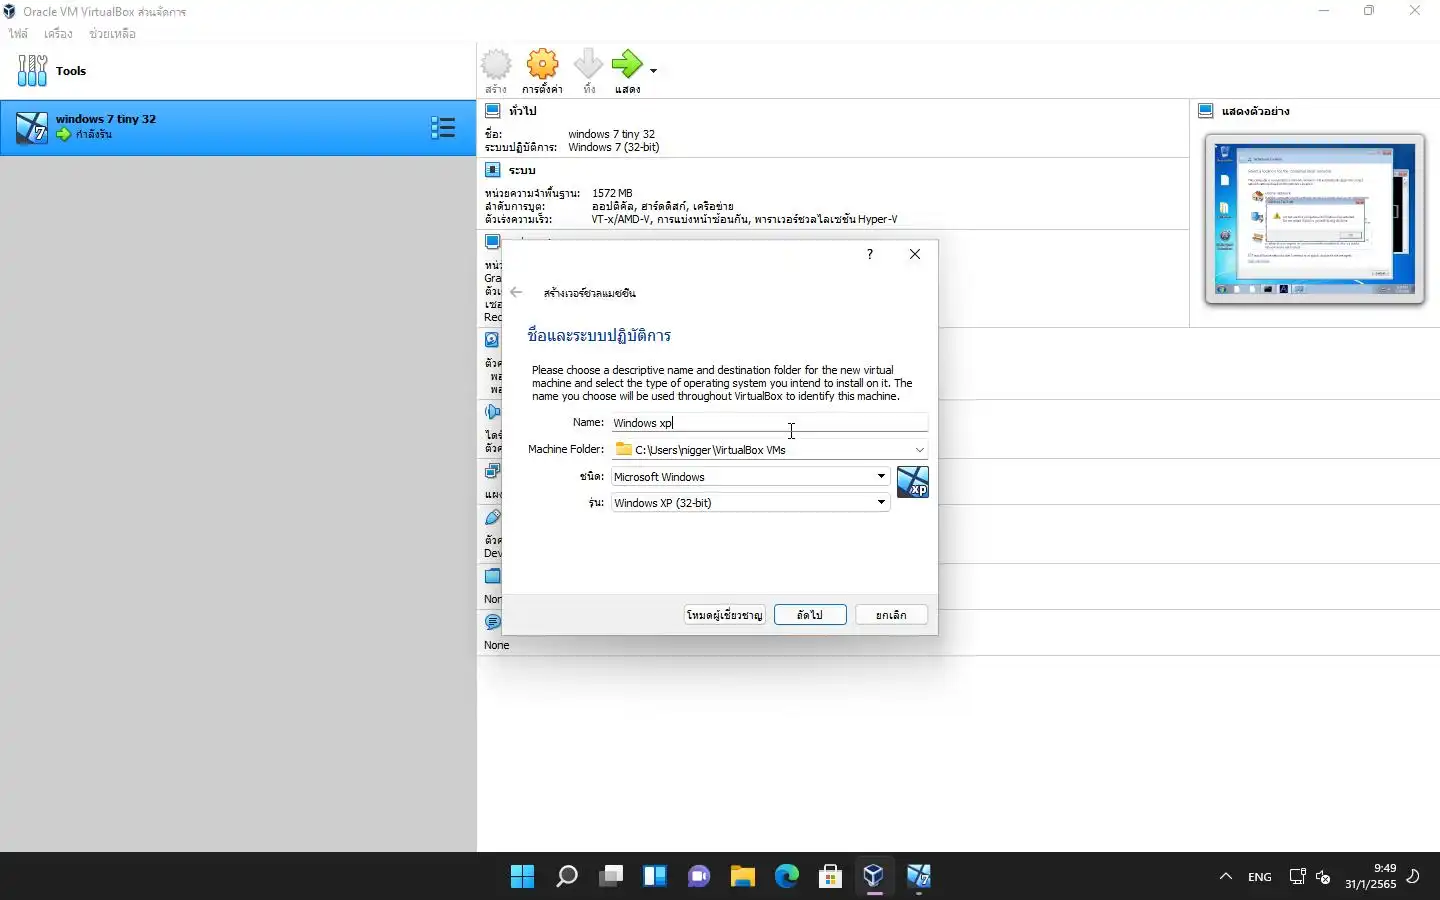The image size is (1440, 900).
Task: Click the Description section speech bubble icon
Action: pyautogui.click(x=492, y=622)
